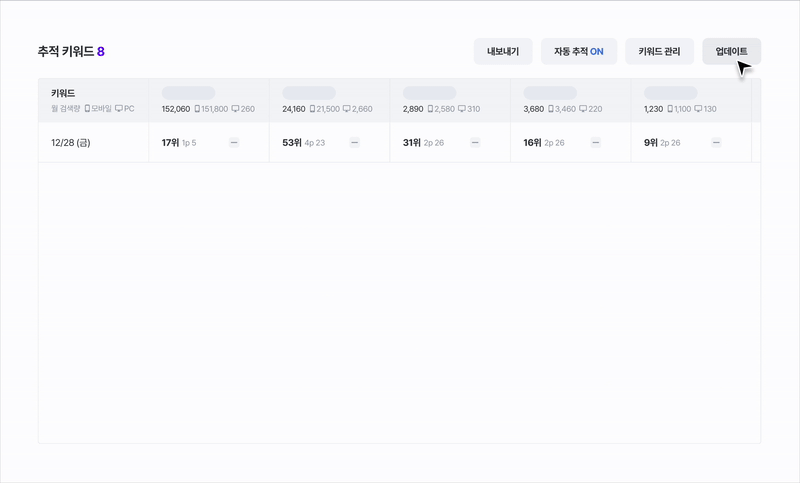Click the 152,060 search volume value
This screenshot has width=800, height=483.
176,109
